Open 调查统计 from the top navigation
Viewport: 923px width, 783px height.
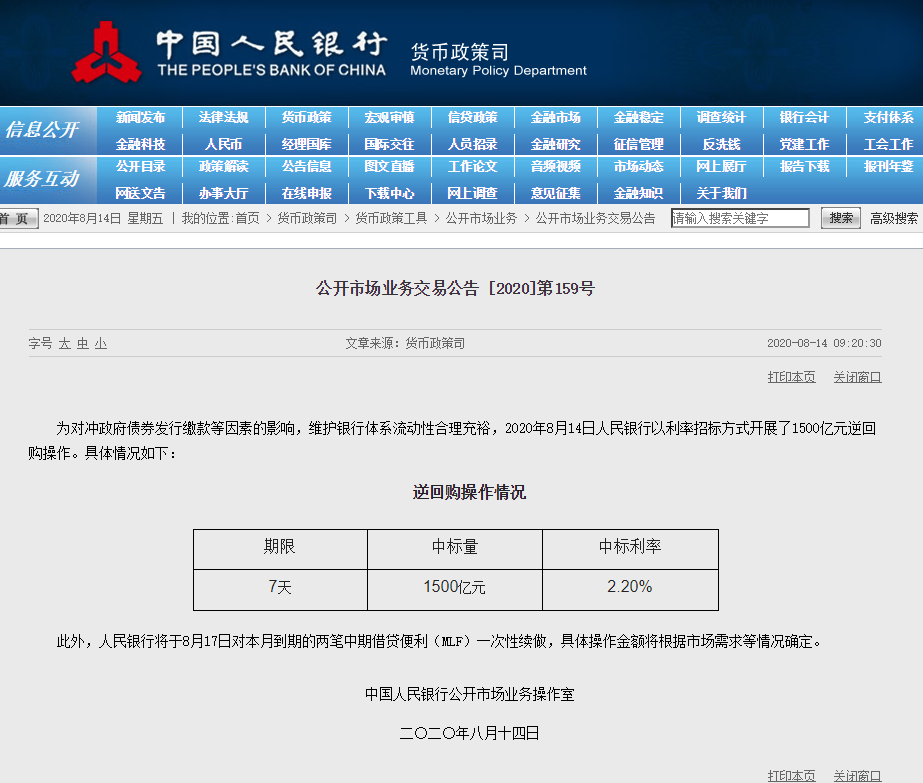(x=721, y=118)
